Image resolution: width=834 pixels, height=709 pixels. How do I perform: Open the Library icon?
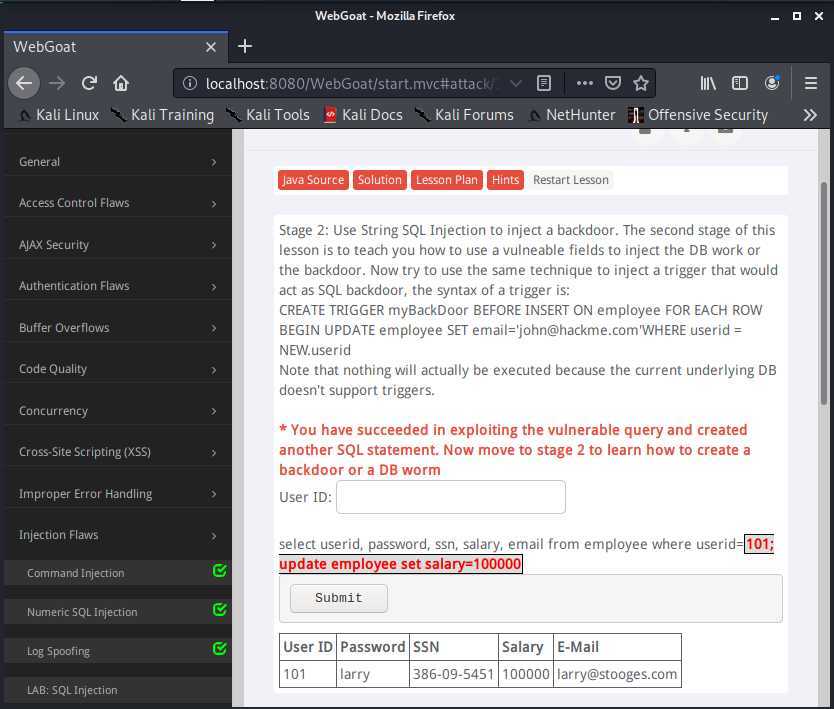[x=708, y=83]
